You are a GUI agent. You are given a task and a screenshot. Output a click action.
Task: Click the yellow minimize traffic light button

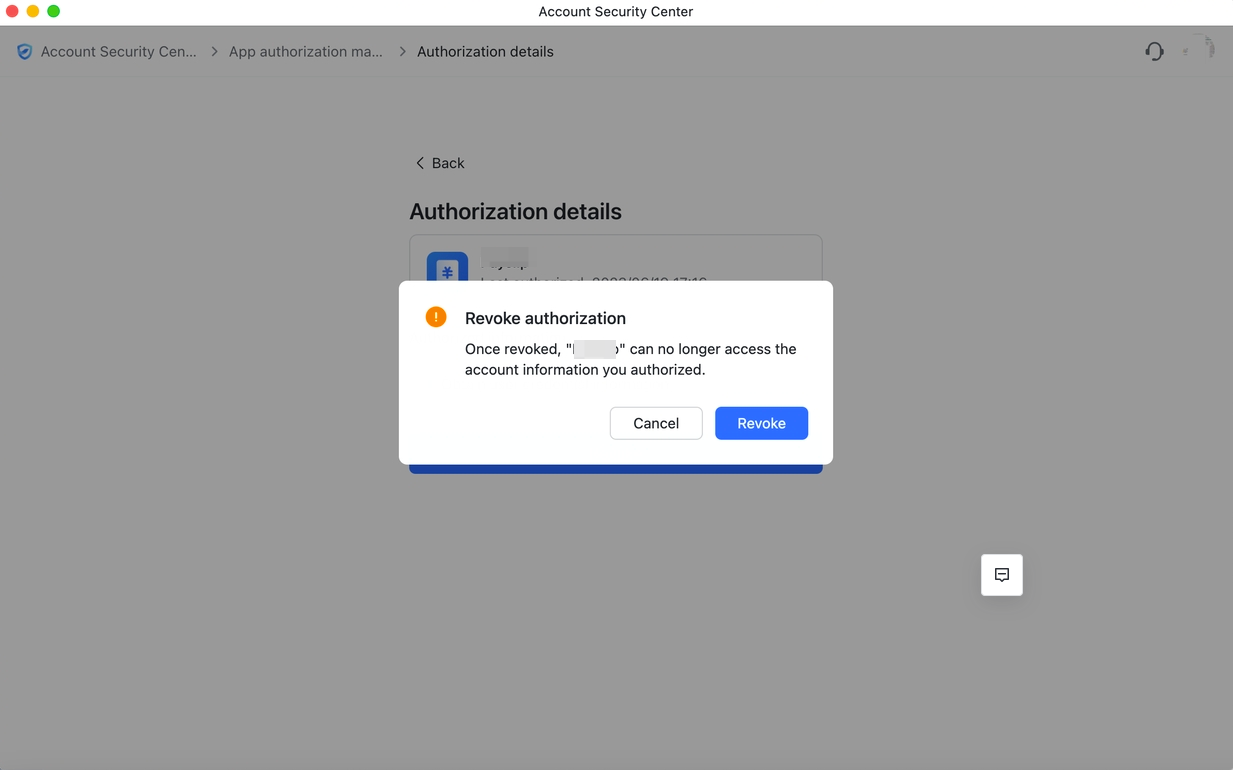[32, 11]
